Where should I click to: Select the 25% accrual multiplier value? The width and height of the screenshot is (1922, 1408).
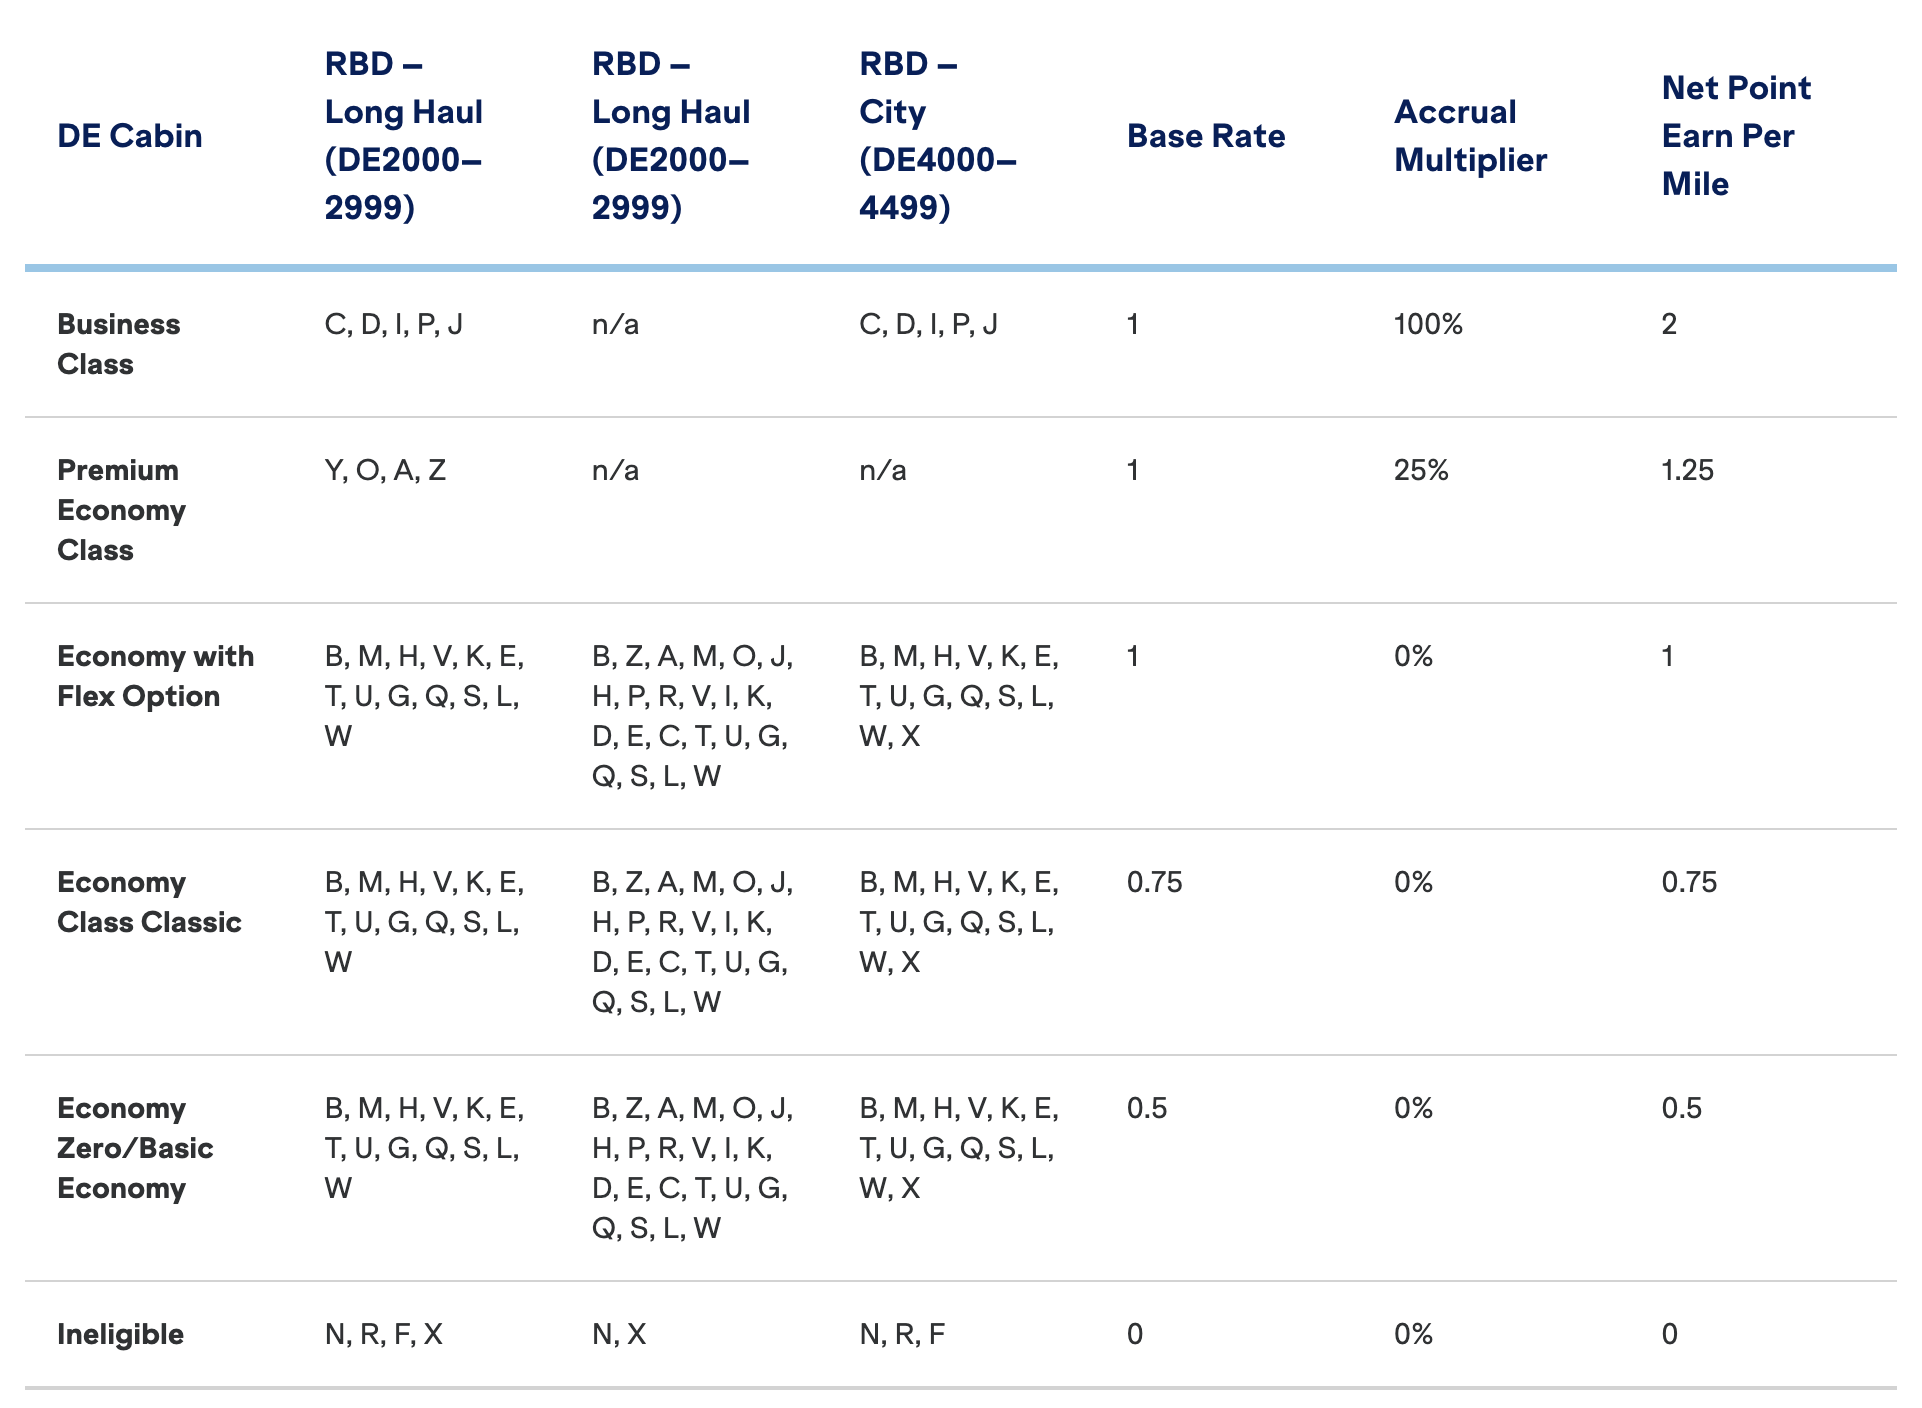point(1421,470)
